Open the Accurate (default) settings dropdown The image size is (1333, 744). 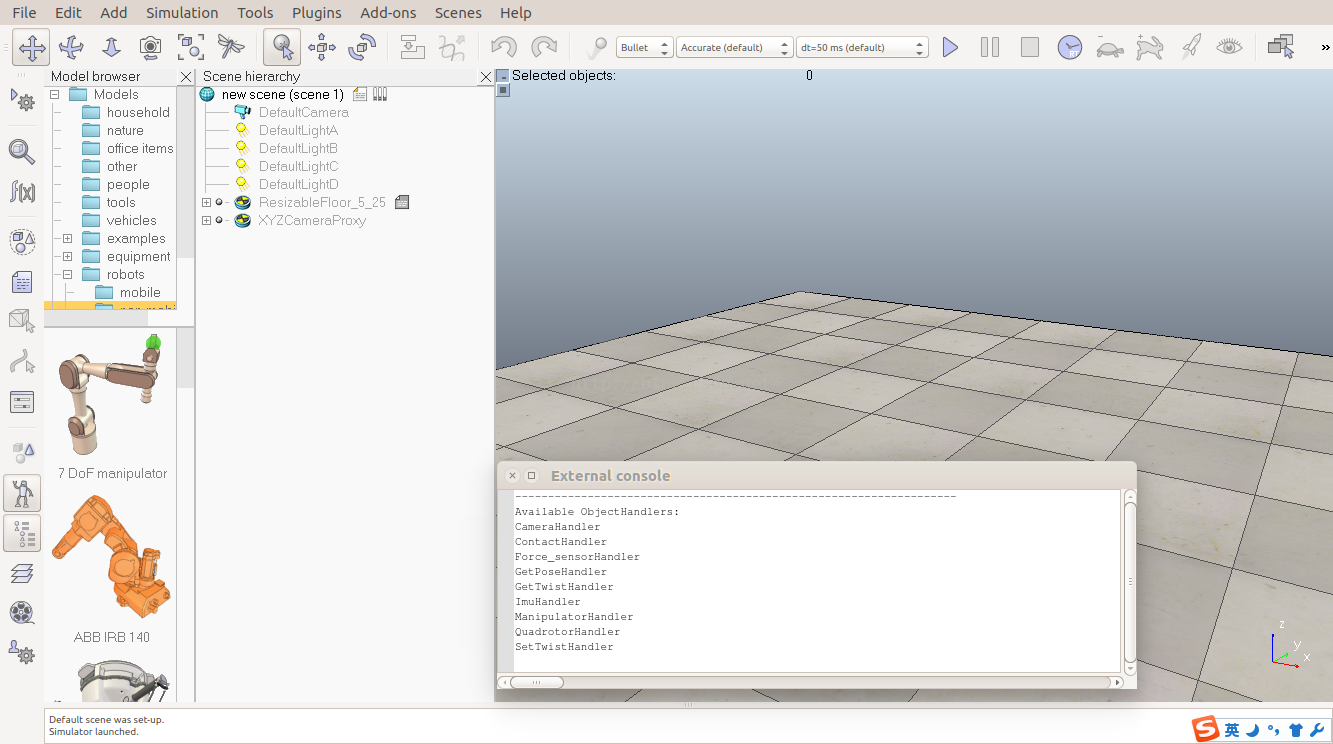(735, 47)
